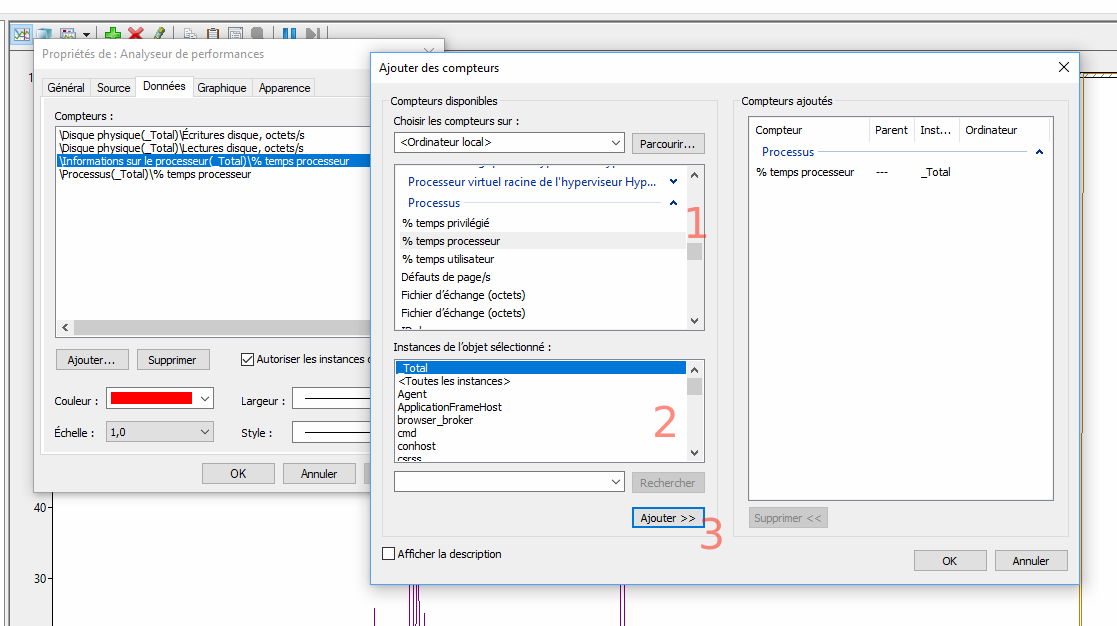Click the update data step-forward icon
The image size is (1117, 626).
click(x=313, y=34)
